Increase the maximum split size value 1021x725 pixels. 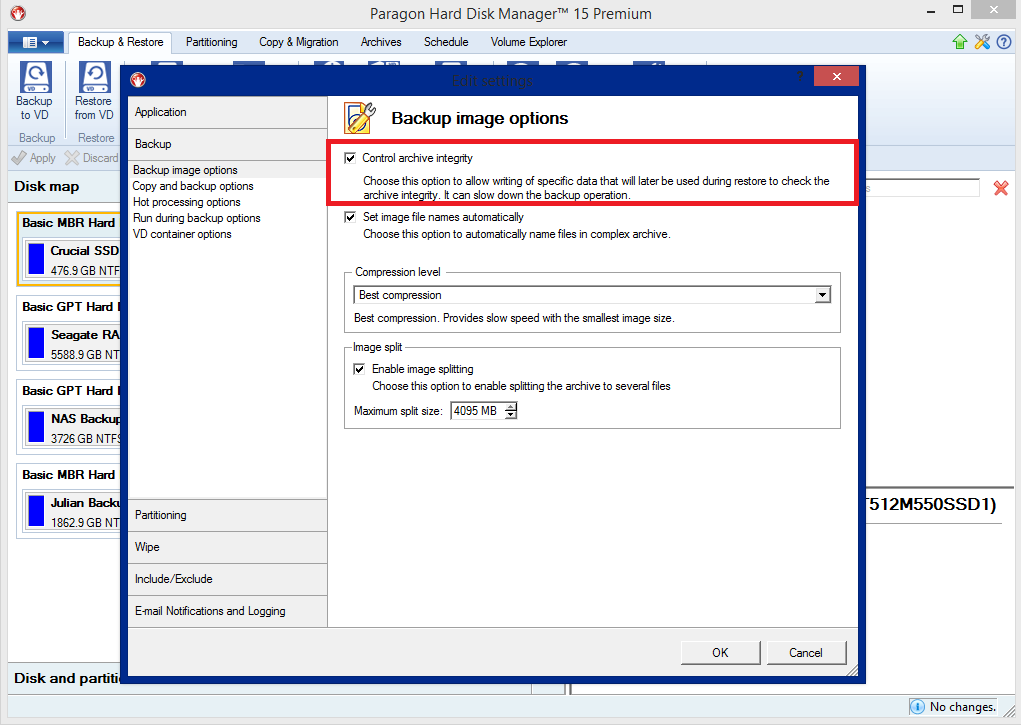click(511, 406)
